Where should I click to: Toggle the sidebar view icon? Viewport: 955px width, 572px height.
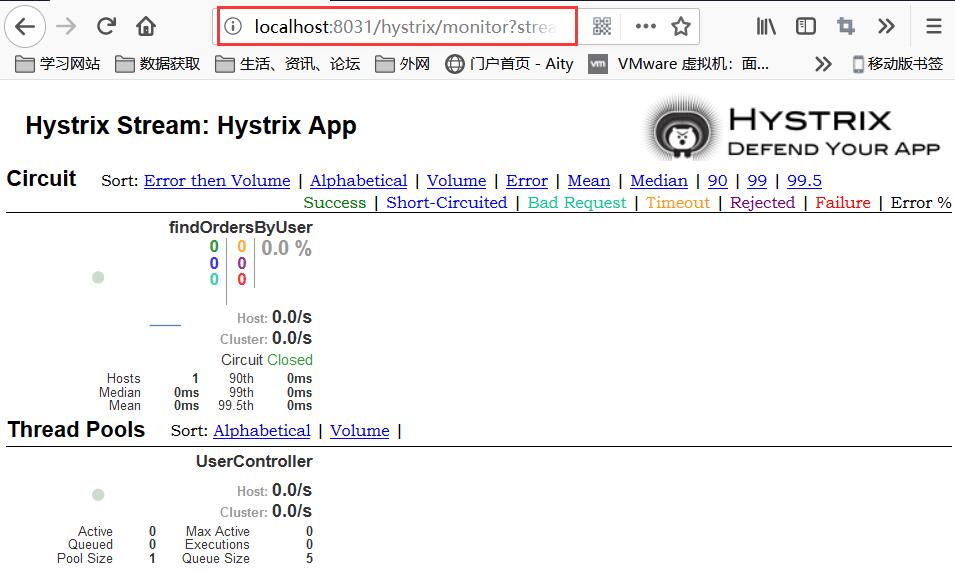(x=806, y=26)
